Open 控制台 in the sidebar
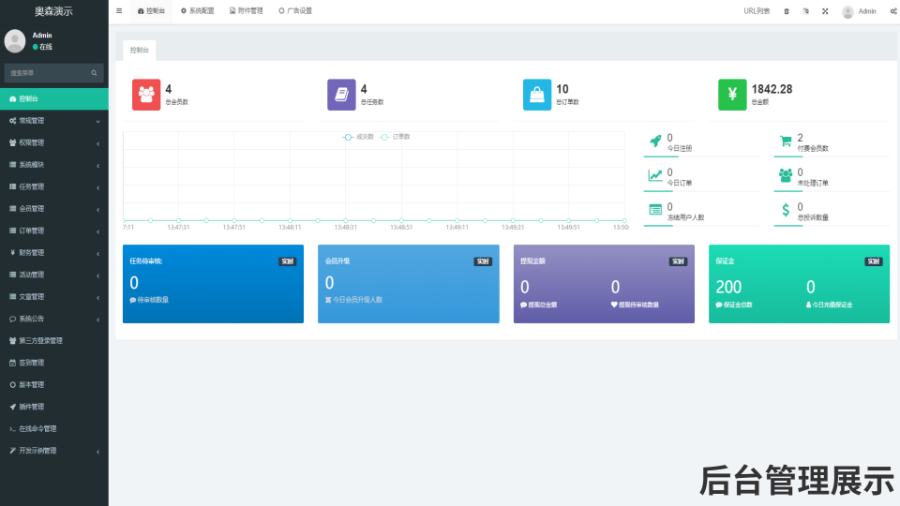The height and width of the screenshot is (506, 900). [x=54, y=99]
